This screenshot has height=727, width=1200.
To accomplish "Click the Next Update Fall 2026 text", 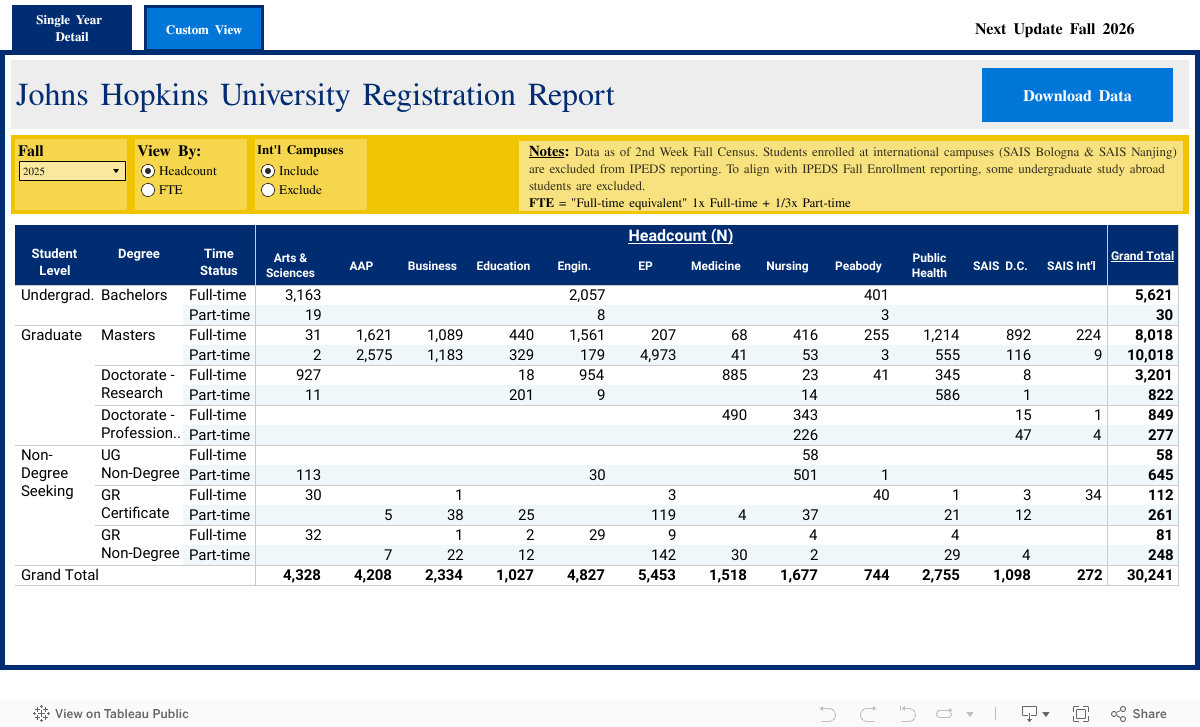I will 1055,29.
